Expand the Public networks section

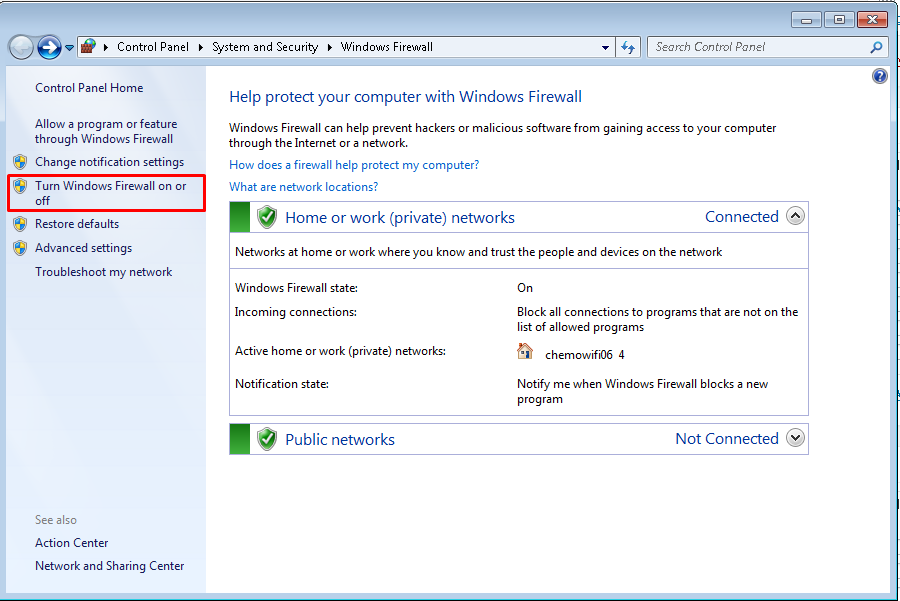click(x=795, y=438)
